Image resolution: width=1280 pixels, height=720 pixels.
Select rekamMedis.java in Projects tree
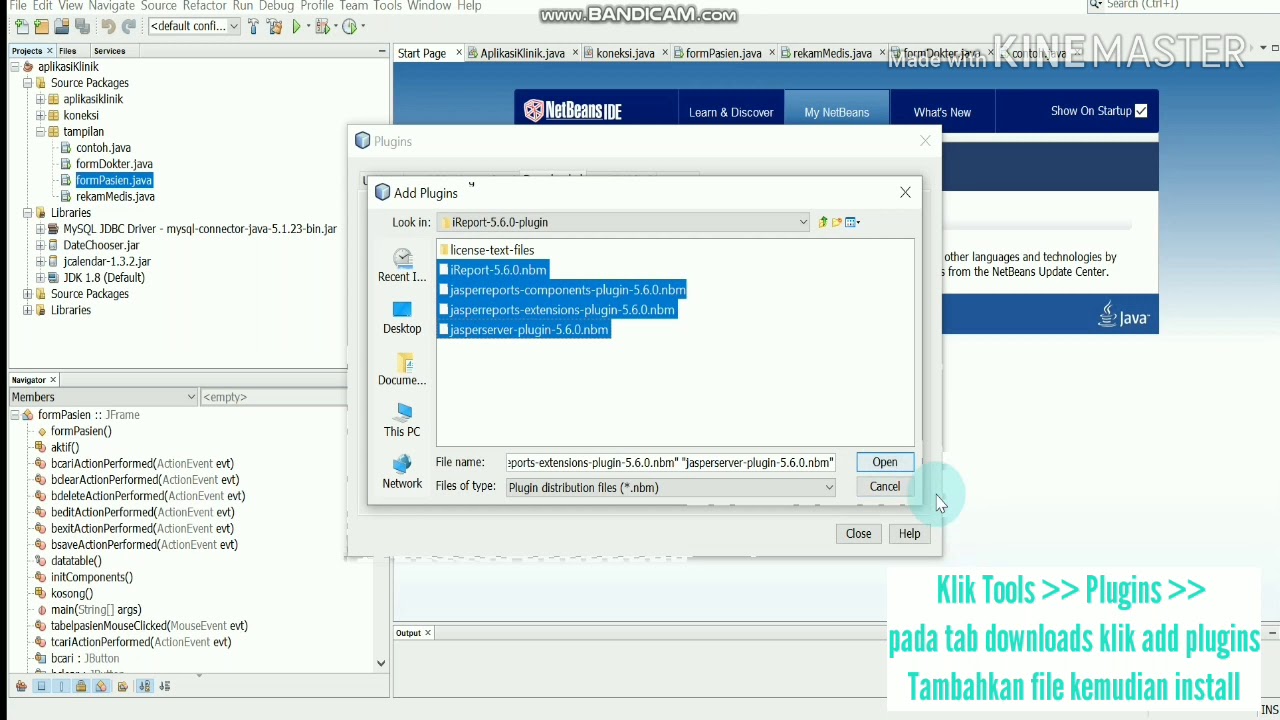click(115, 197)
